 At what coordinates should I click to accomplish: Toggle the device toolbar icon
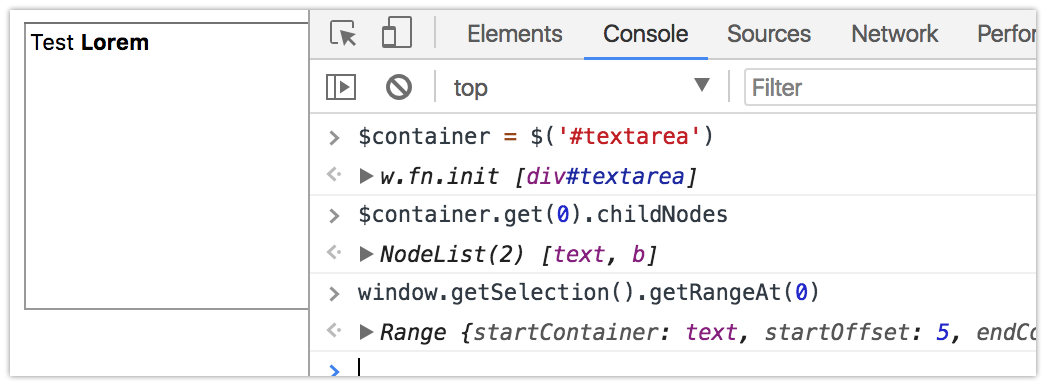(396, 33)
